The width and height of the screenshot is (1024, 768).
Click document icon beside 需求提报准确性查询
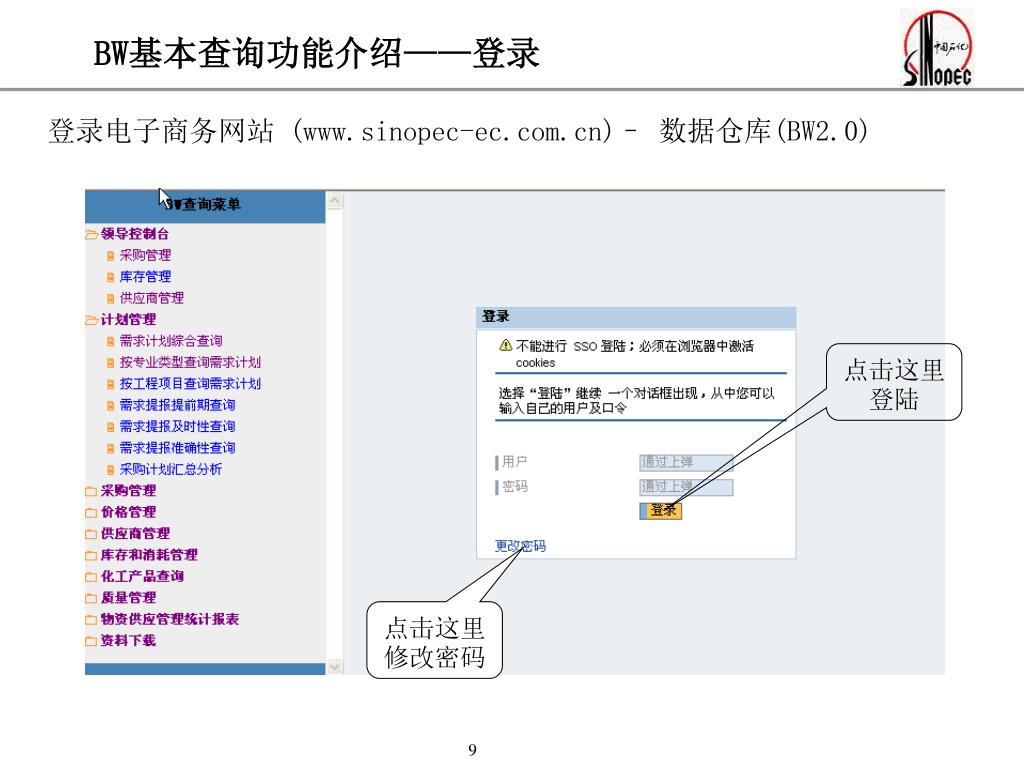coord(111,449)
